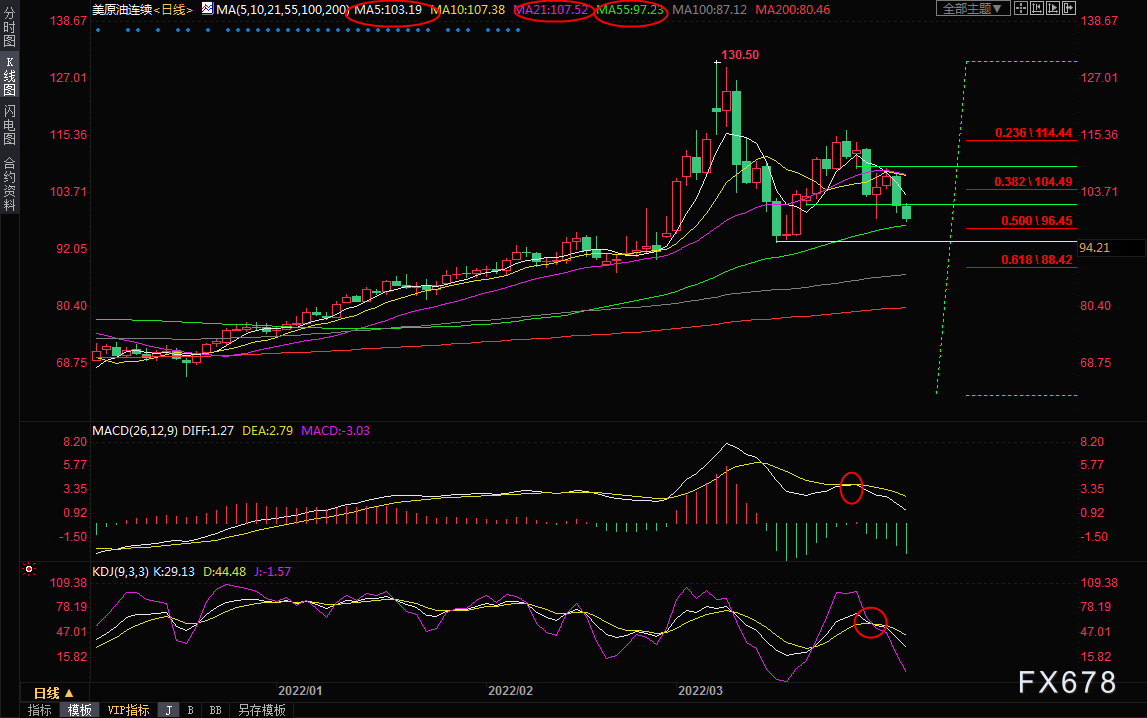Toggle the J template button
This screenshot has height=718, width=1147.
pyautogui.click(x=169, y=710)
